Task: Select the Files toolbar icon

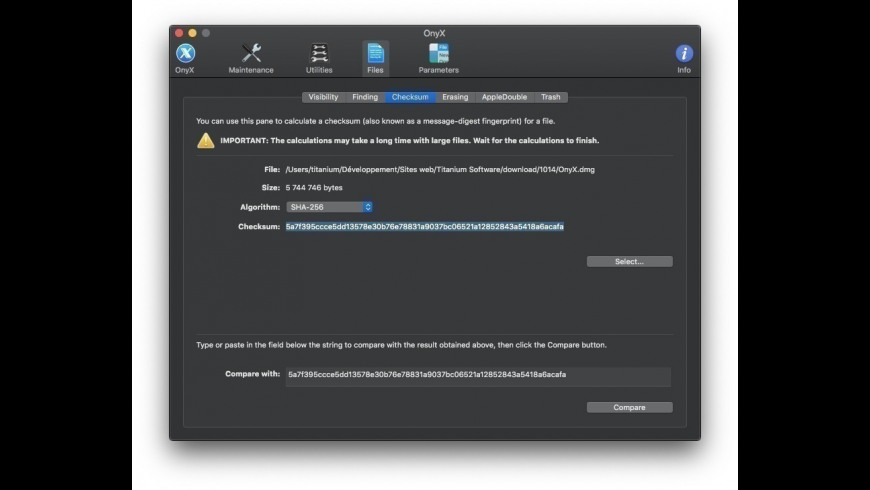Action: (x=375, y=58)
